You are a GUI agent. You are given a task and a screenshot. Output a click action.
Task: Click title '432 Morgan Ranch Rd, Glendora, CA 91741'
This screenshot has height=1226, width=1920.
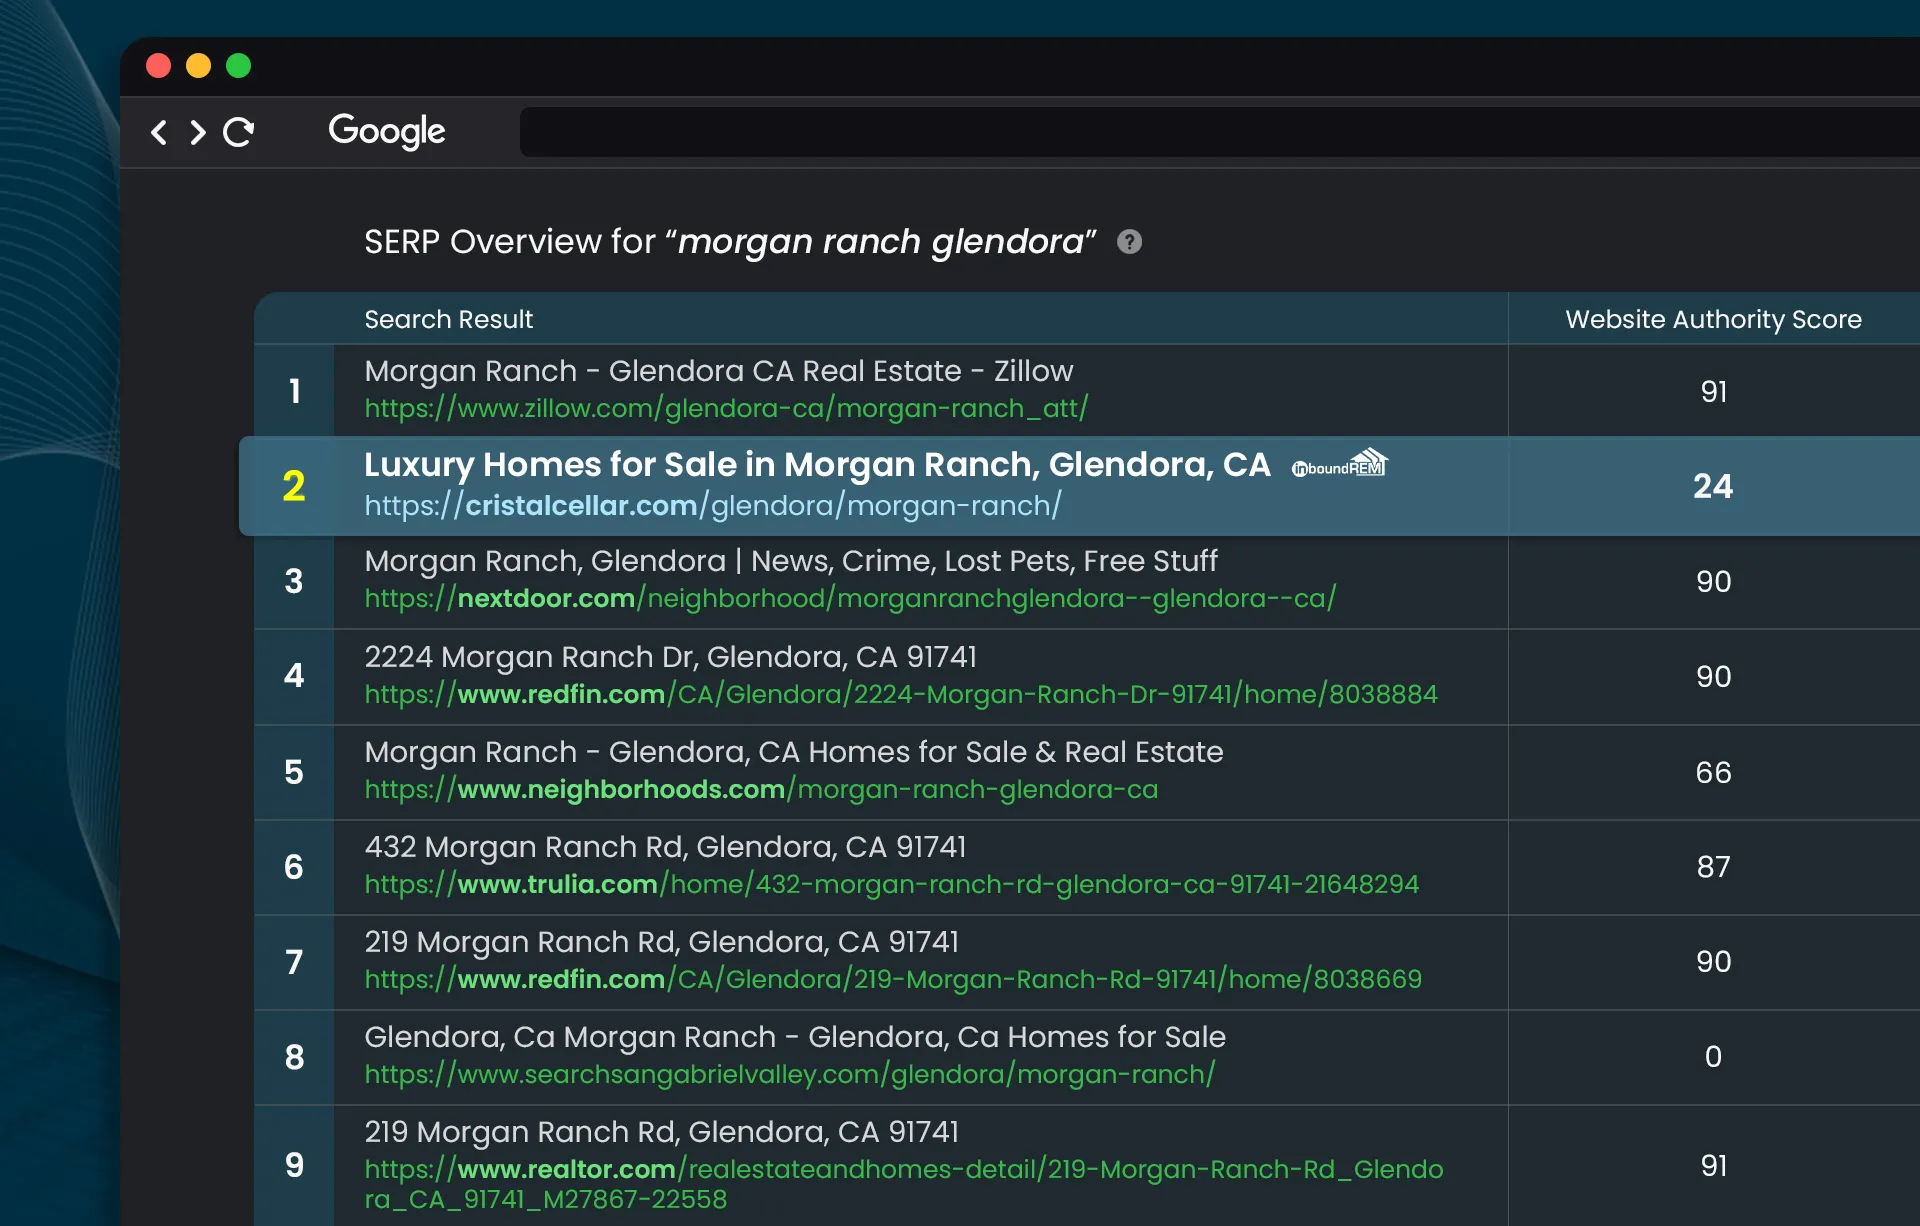(665, 847)
